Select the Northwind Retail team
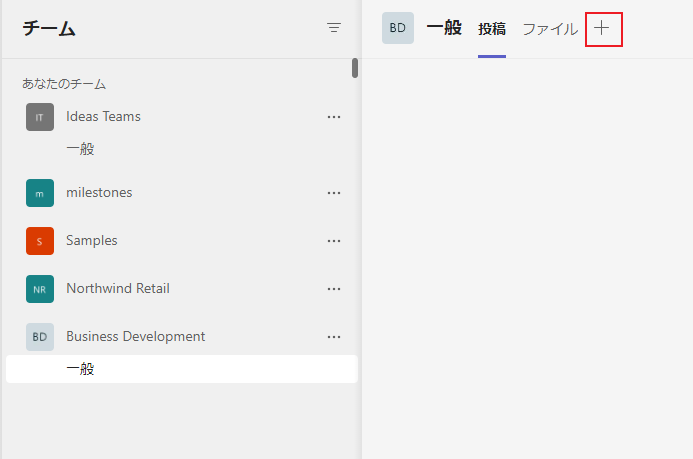This screenshot has height=459, width=693. (118, 288)
